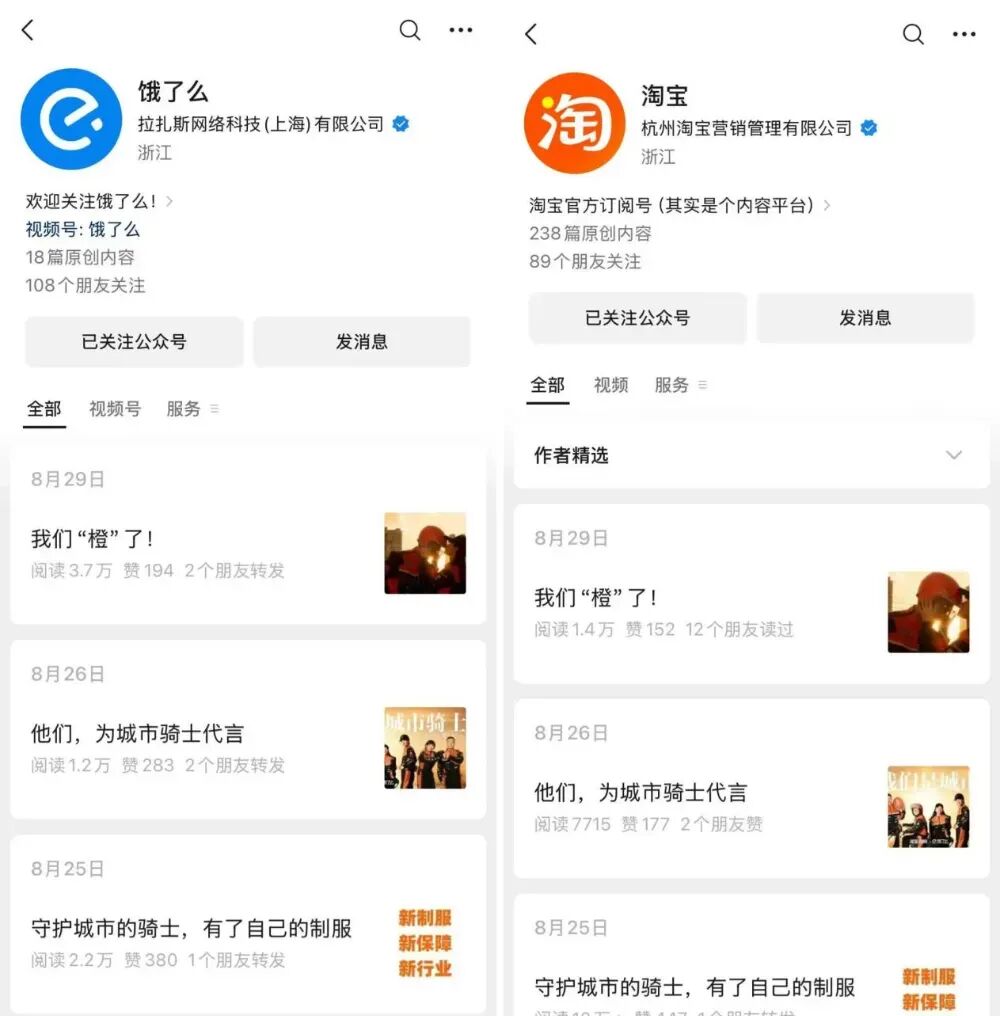The width and height of the screenshot is (1000, 1016).
Task: Expand the 作者精选 section
Action: click(952, 455)
